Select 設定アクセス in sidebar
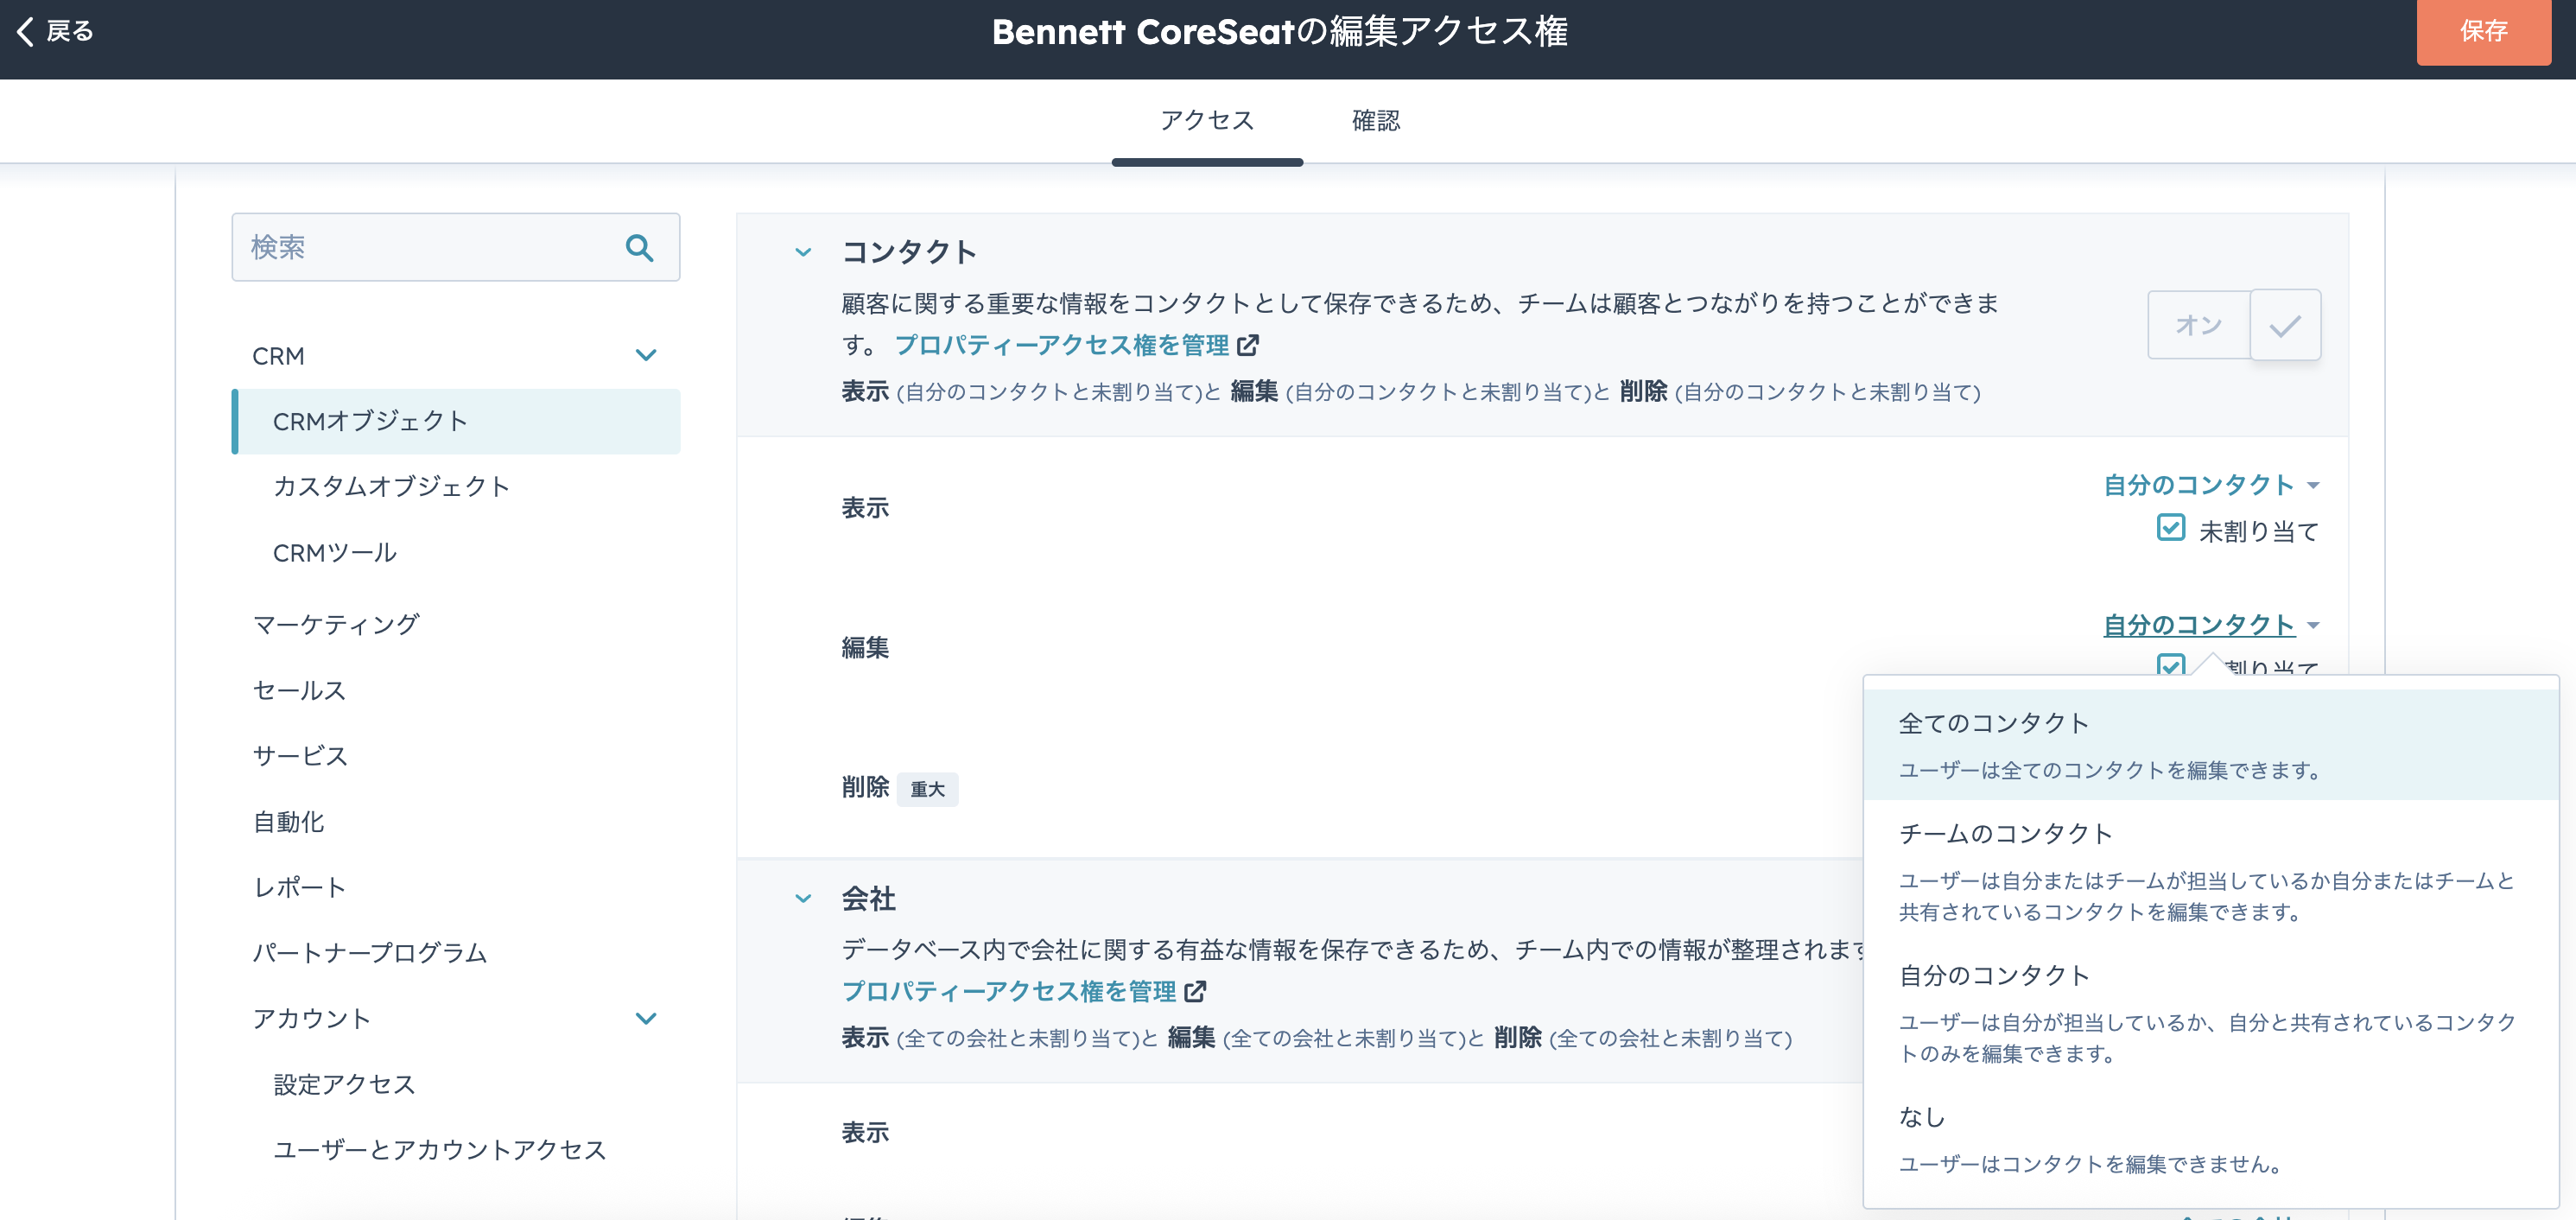Screen dimensions: 2576x1220 pos(344,1084)
